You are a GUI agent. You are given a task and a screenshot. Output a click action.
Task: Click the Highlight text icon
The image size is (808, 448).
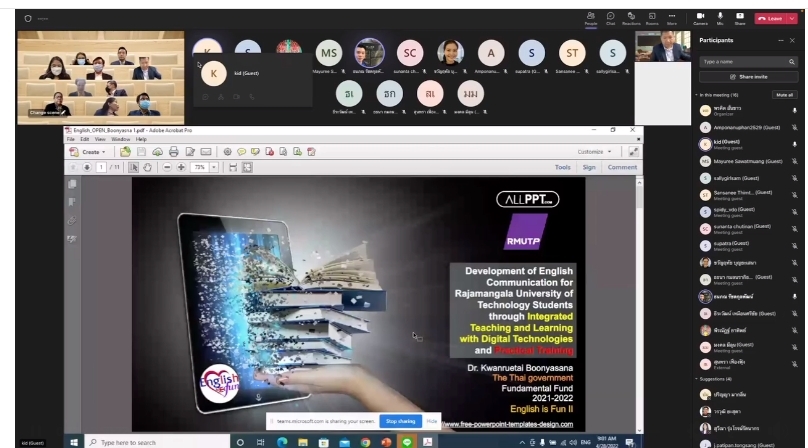(x=255, y=152)
